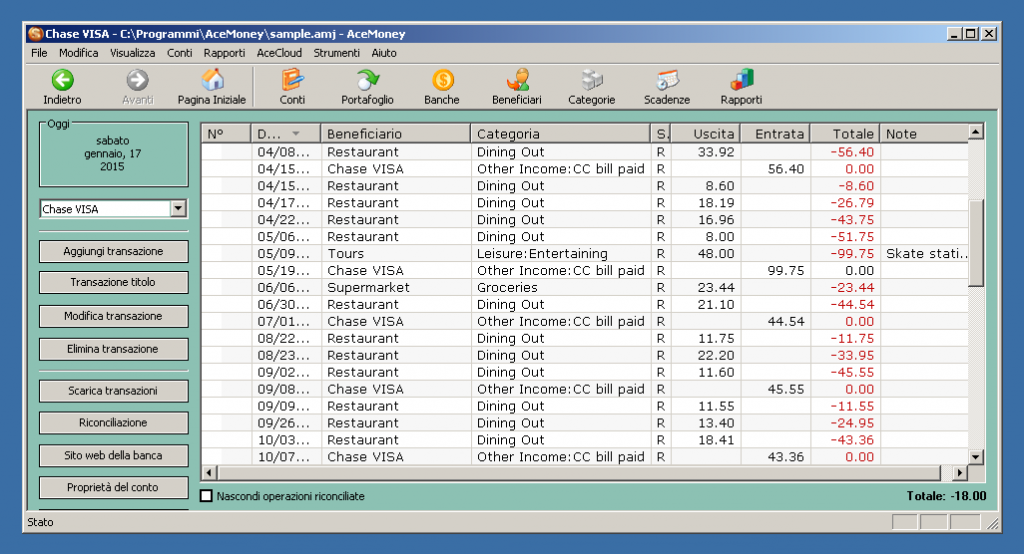The width and height of the screenshot is (1024, 554).
Task: Open the Rapporti chart icon in toolbar
Action: [741, 80]
